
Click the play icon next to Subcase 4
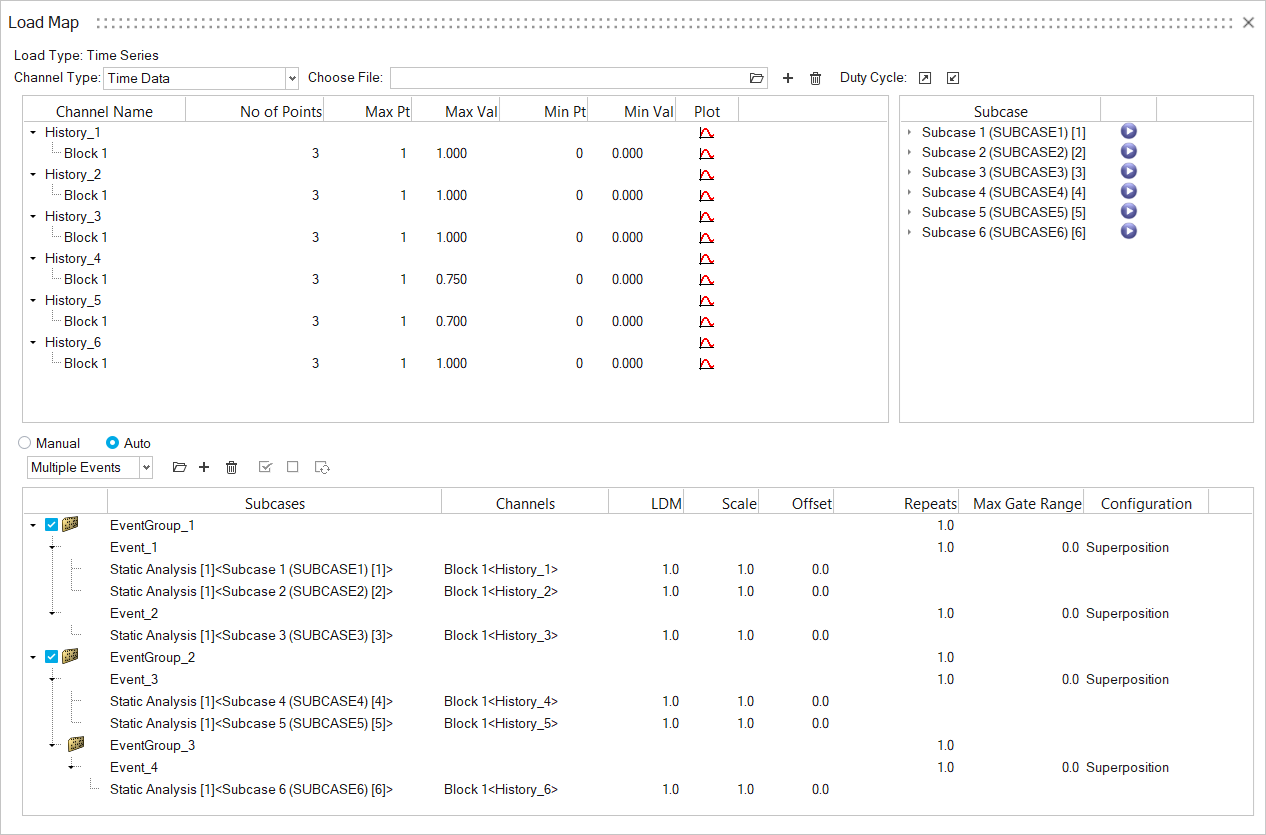(1129, 191)
